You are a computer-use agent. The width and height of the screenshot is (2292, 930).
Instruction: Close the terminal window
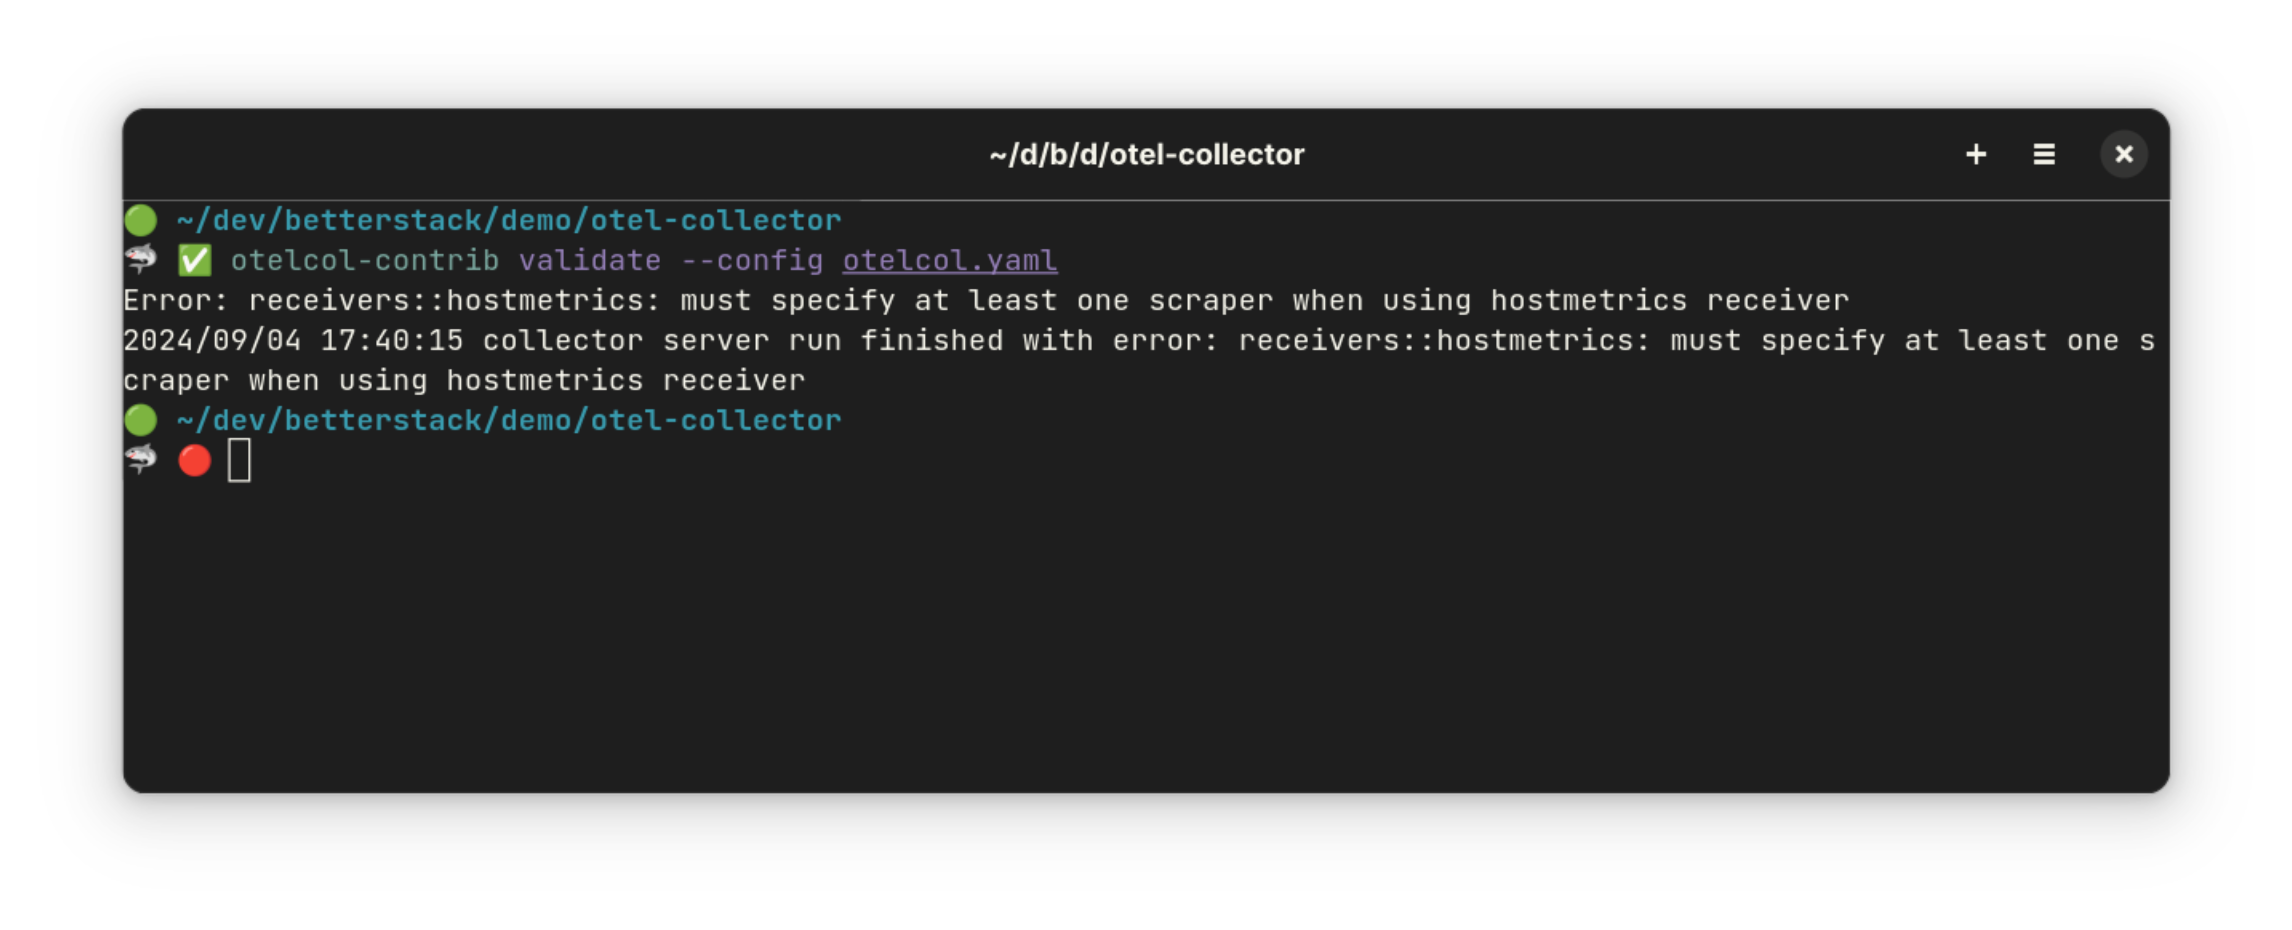[x=2124, y=154]
